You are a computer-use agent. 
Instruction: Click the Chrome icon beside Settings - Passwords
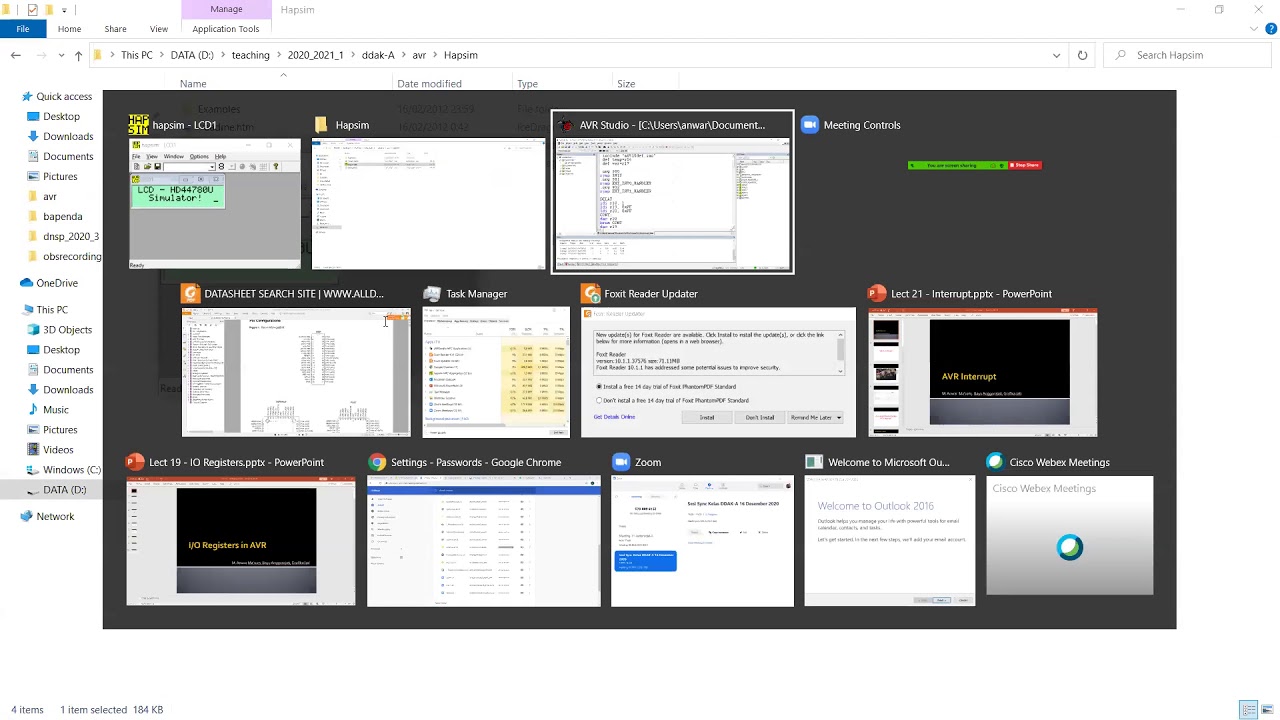tap(377, 463)
